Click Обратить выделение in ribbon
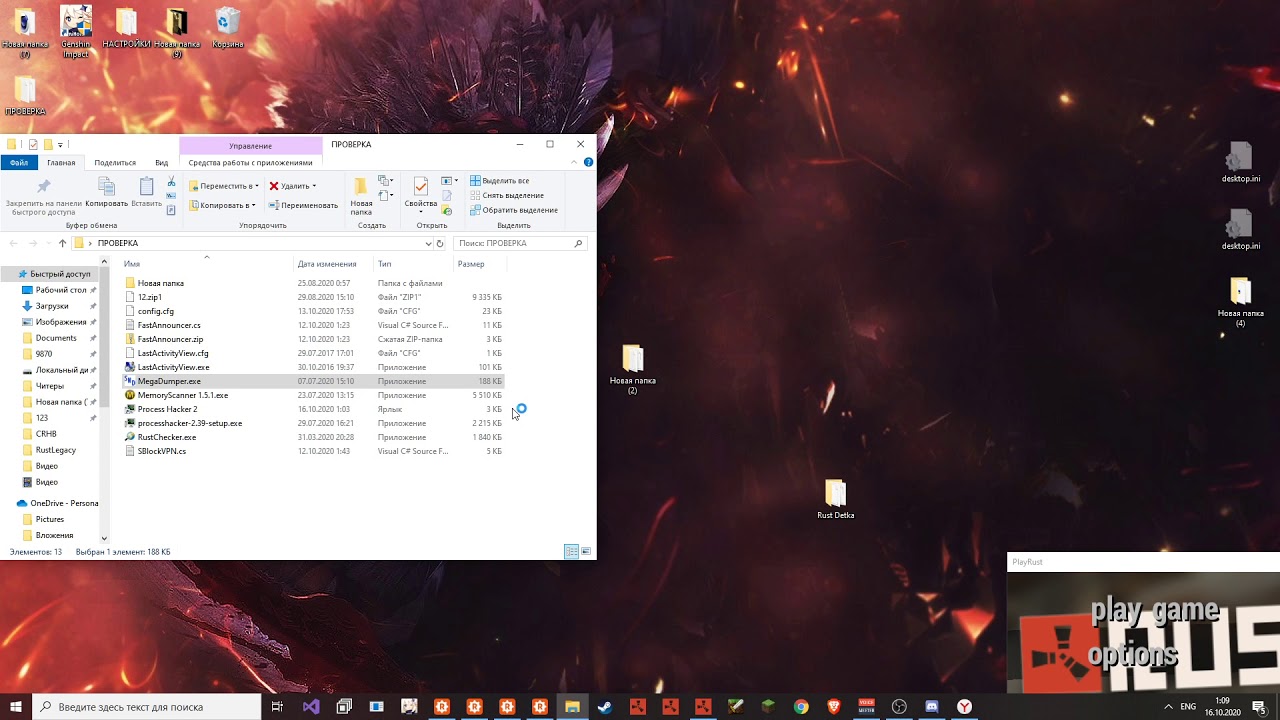The image size is (1280, 720). 513,210
